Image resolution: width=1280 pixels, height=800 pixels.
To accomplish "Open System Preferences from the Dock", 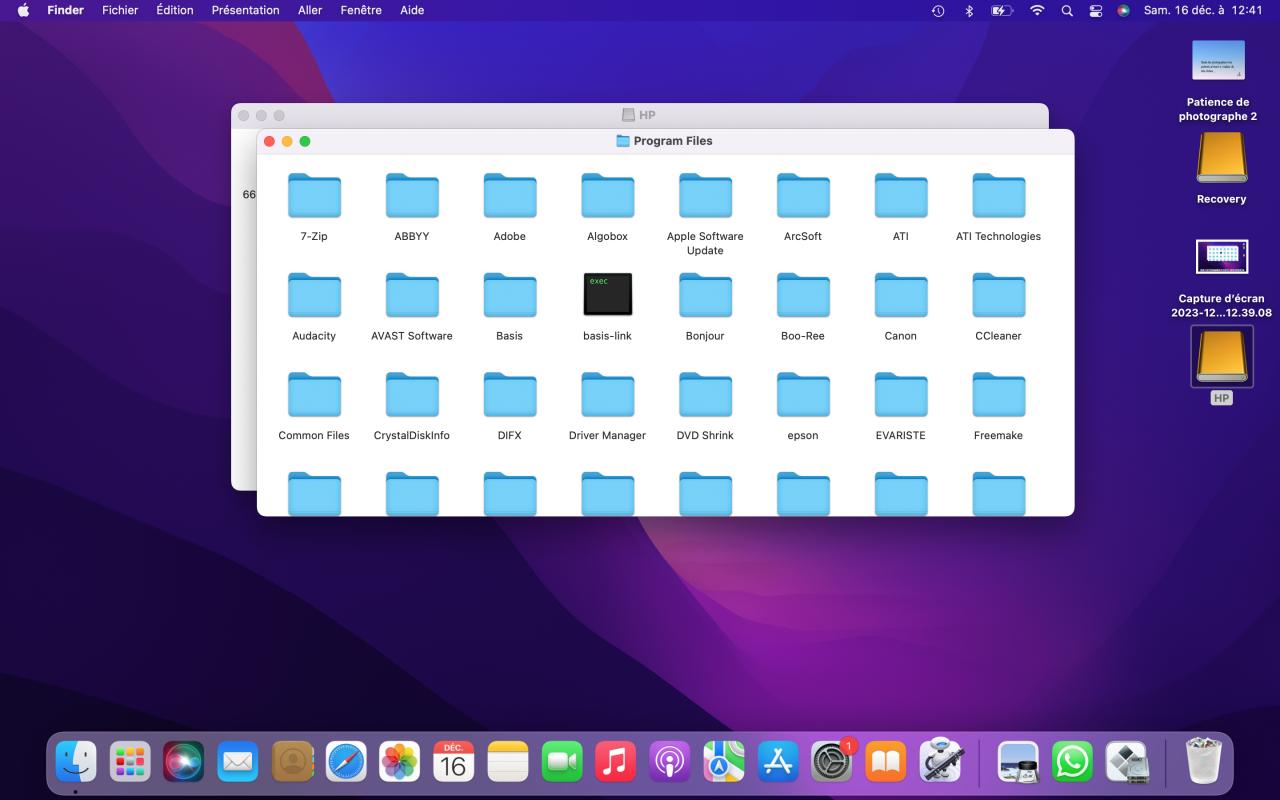I will point(832,762).
